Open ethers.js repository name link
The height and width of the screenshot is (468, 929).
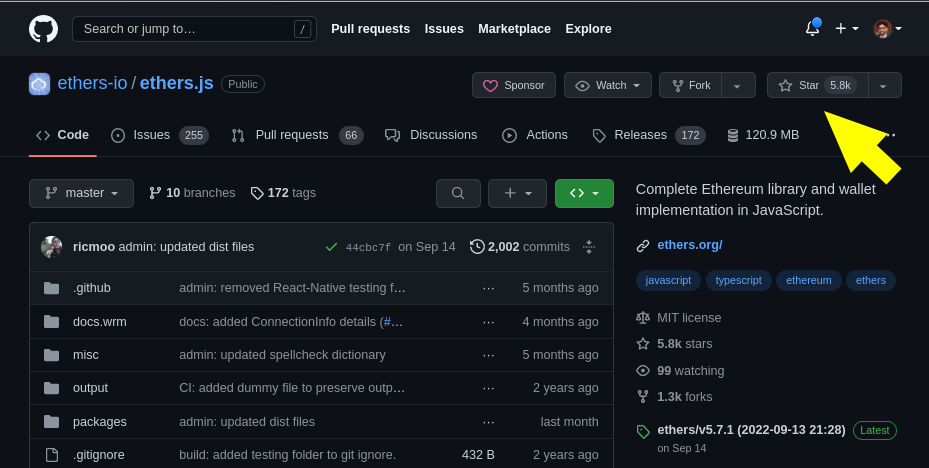(177, 84)
